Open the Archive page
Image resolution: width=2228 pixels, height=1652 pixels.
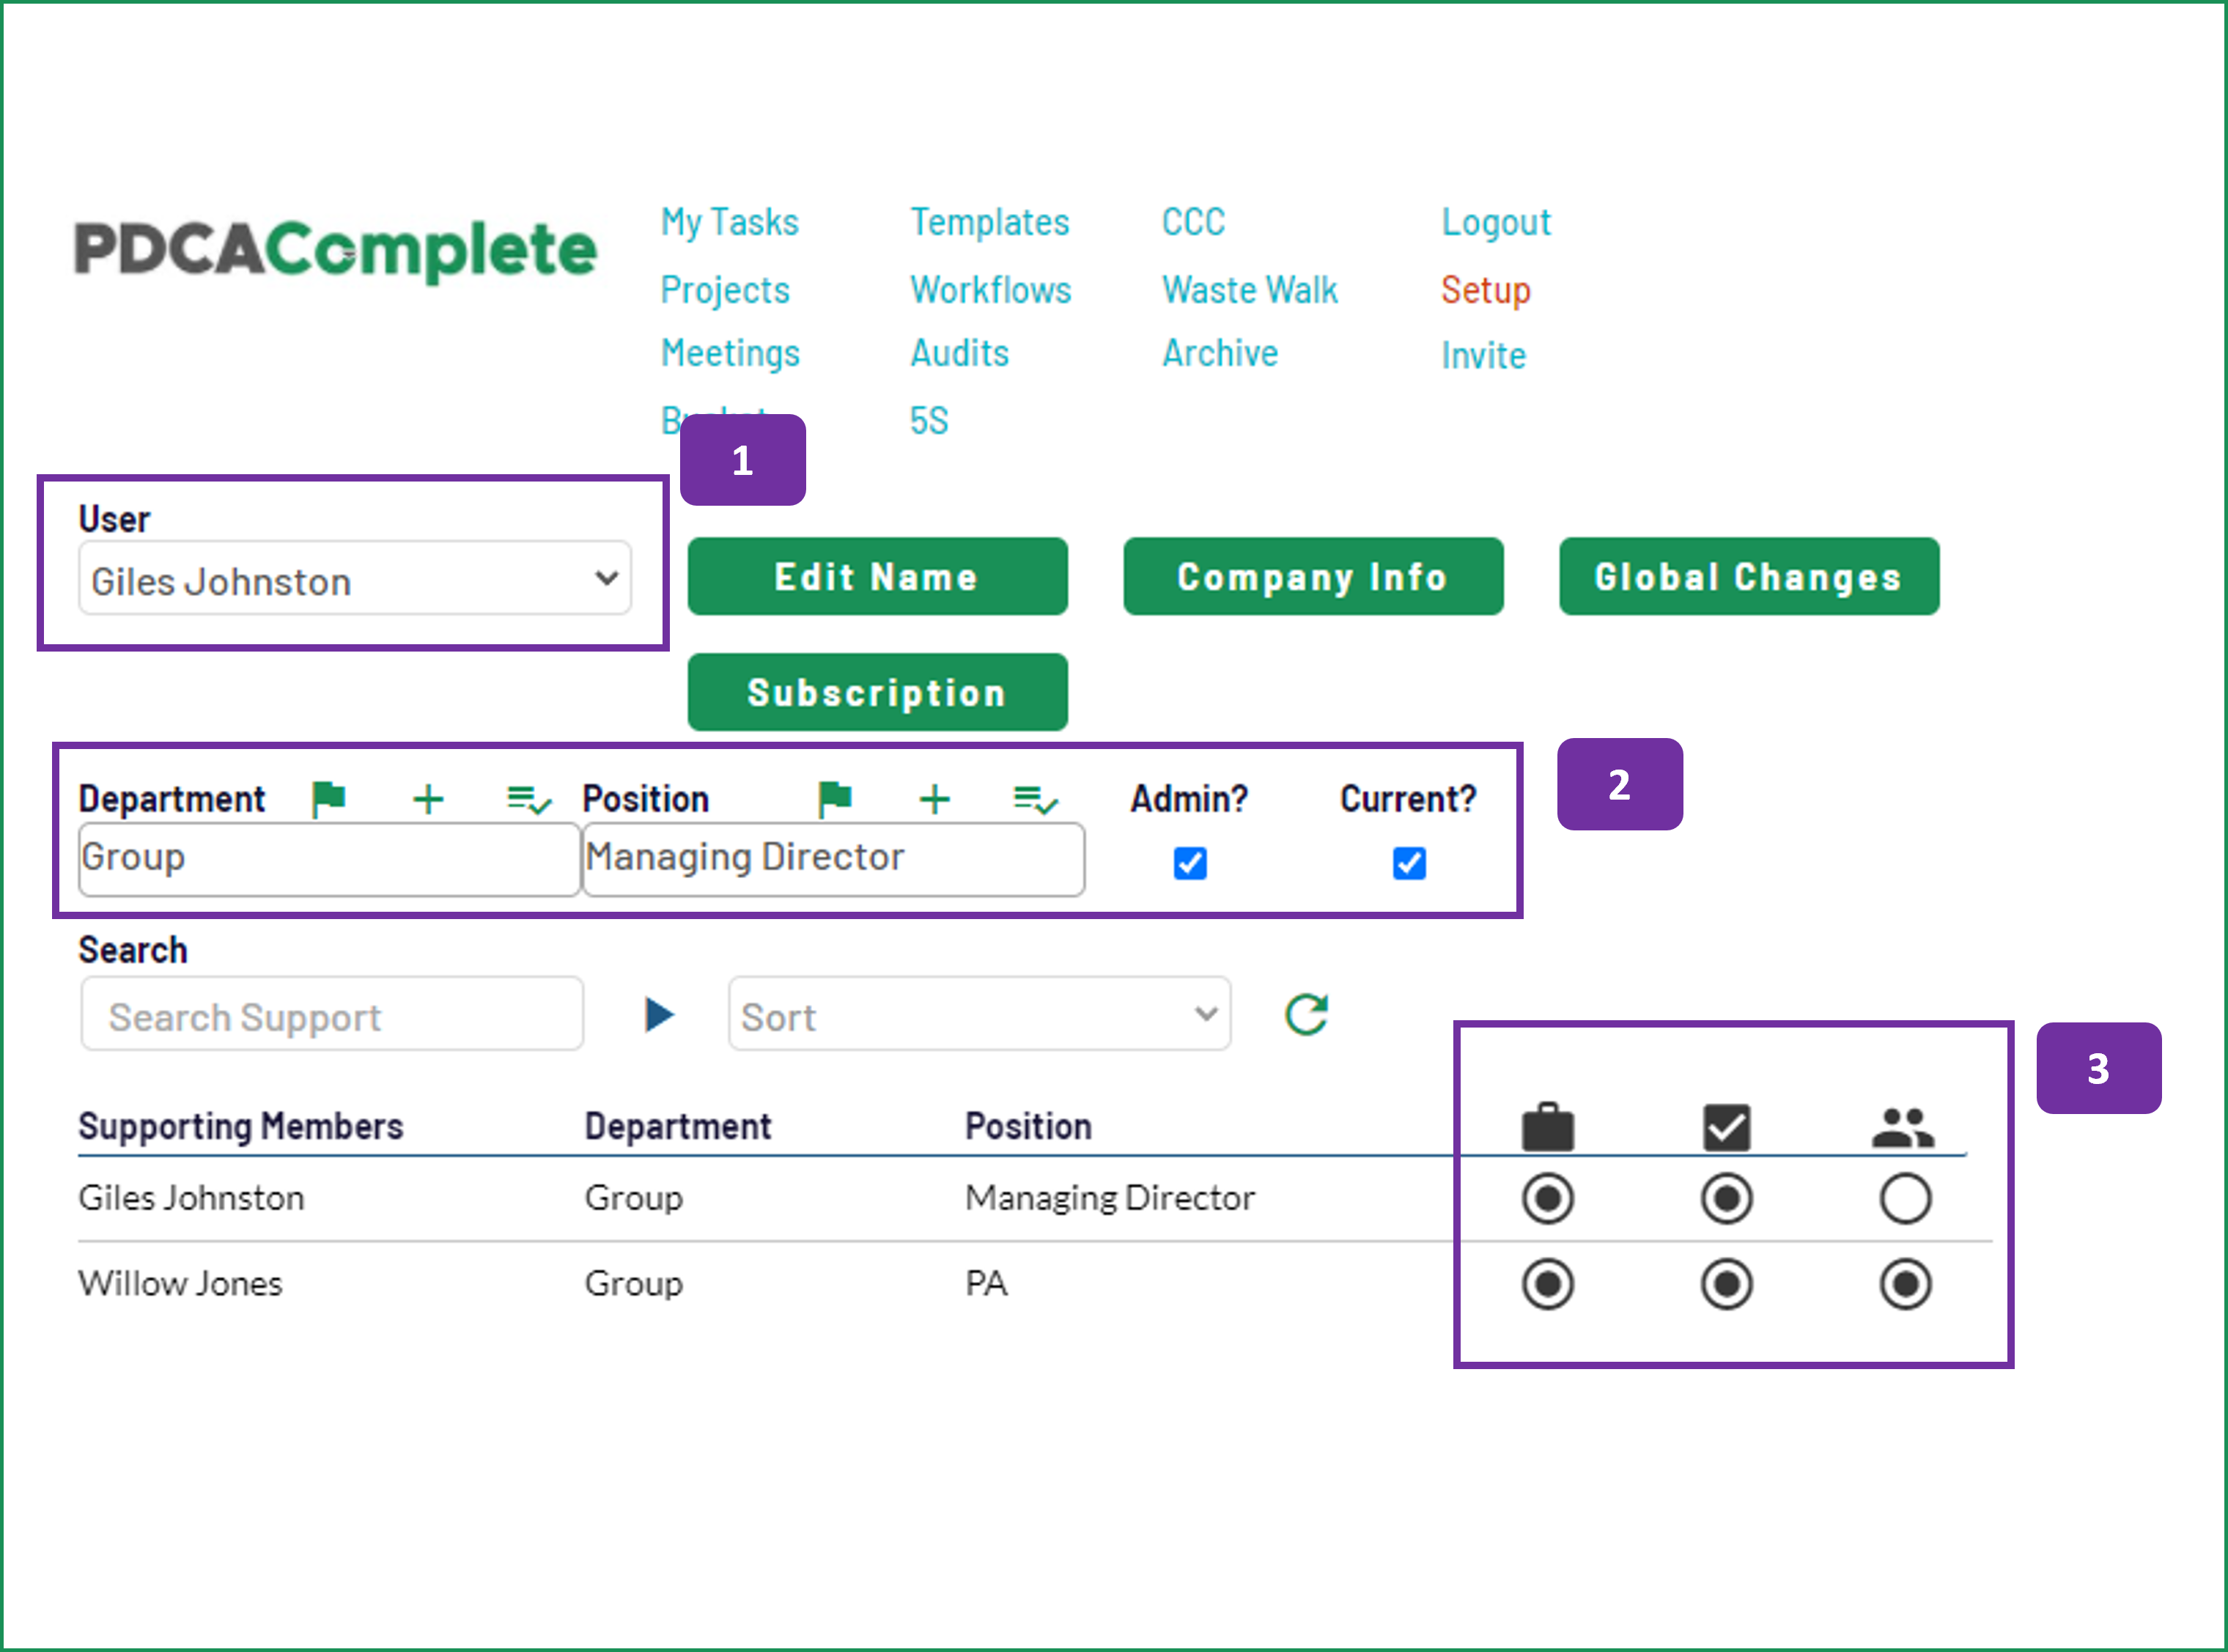1220,353
